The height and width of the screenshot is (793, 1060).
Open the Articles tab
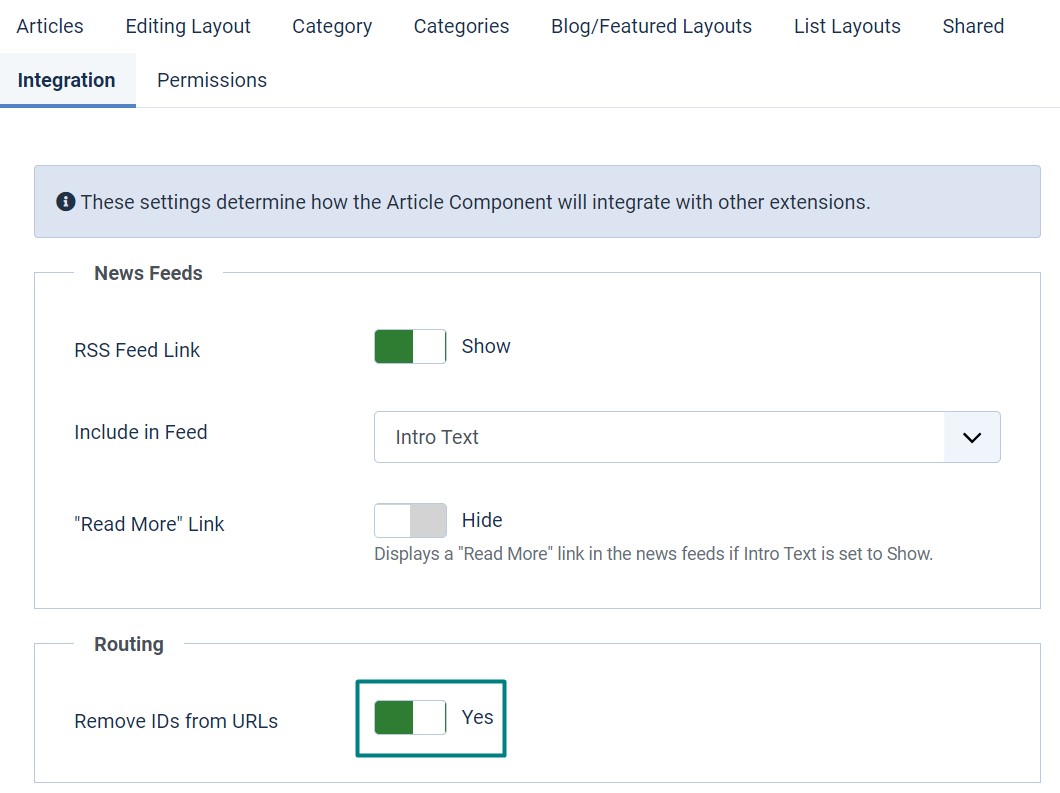[x=50, y=26]
